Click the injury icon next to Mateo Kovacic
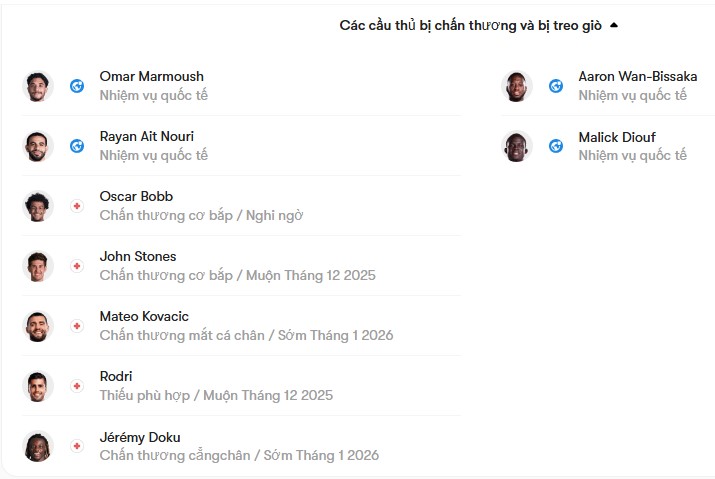 point(77,326)
